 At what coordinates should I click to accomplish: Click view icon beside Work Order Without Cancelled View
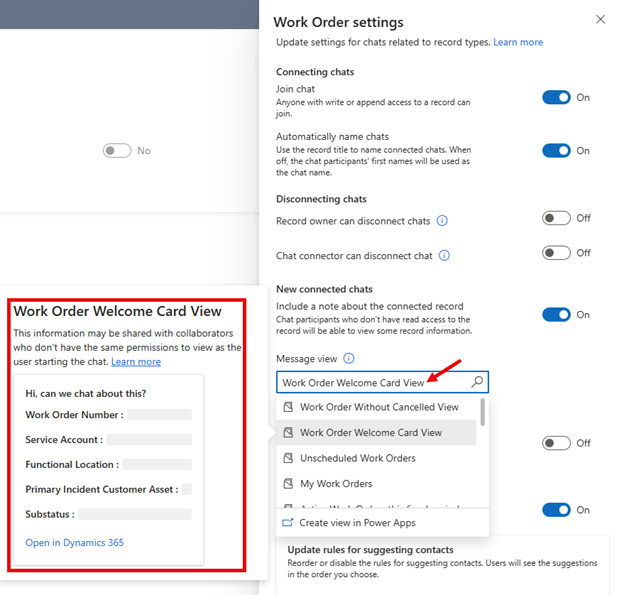coord(288,408)
